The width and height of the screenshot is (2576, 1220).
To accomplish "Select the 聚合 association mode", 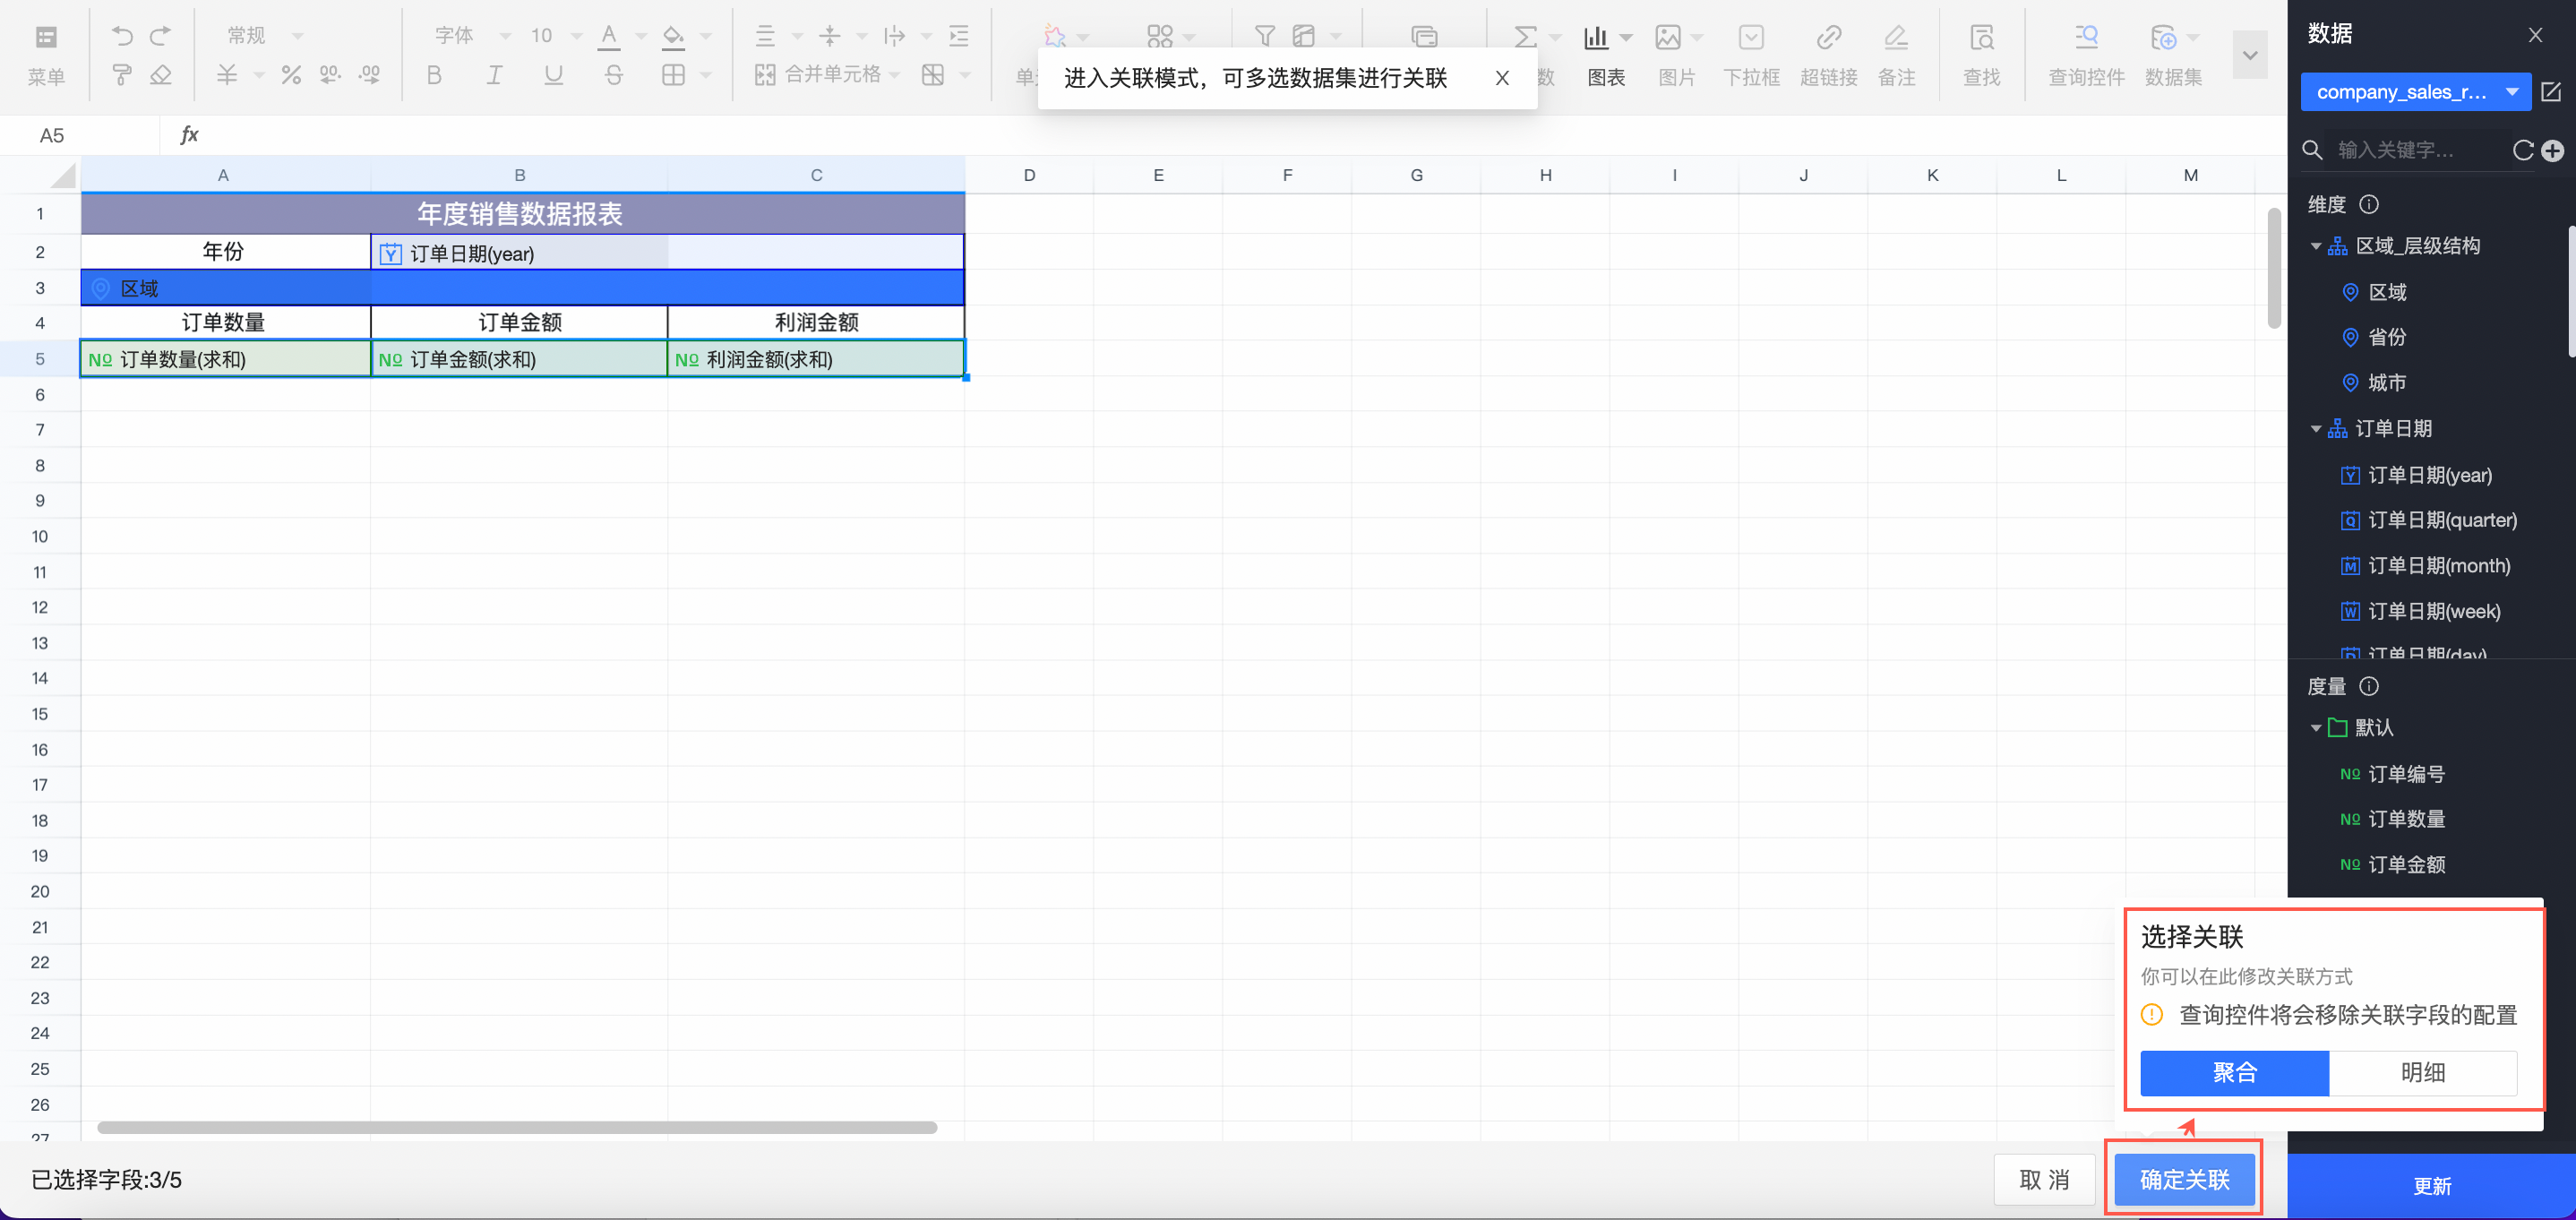I will click(x=2234, y=1072).
